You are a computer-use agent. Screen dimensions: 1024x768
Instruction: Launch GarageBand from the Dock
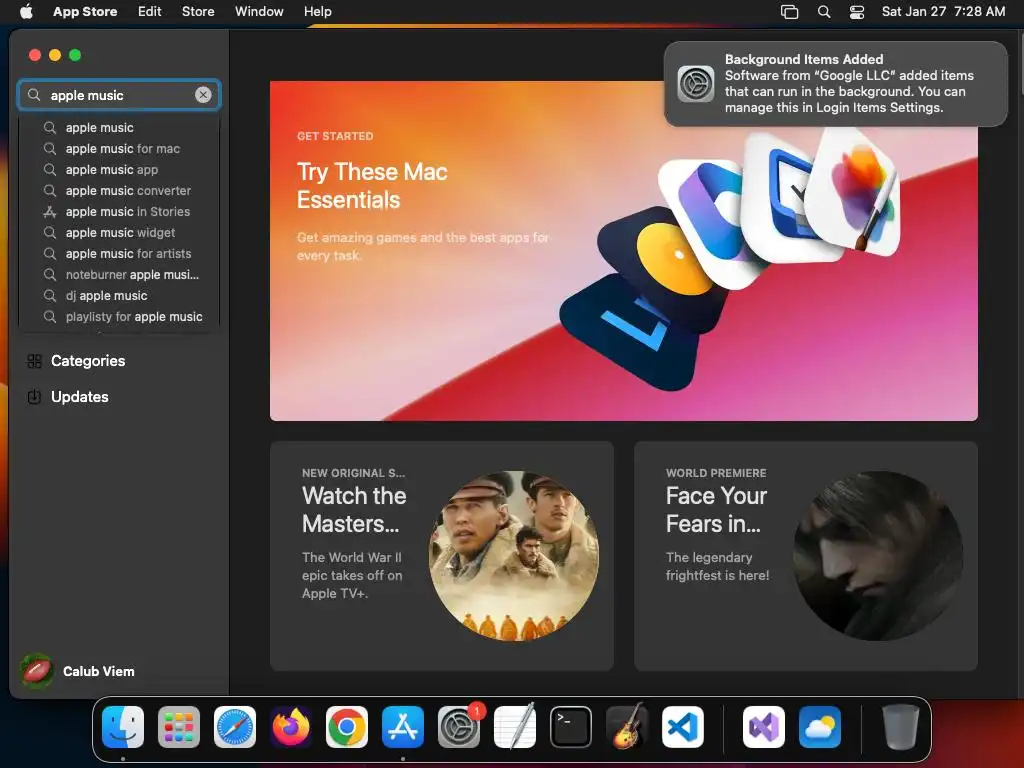627,727
